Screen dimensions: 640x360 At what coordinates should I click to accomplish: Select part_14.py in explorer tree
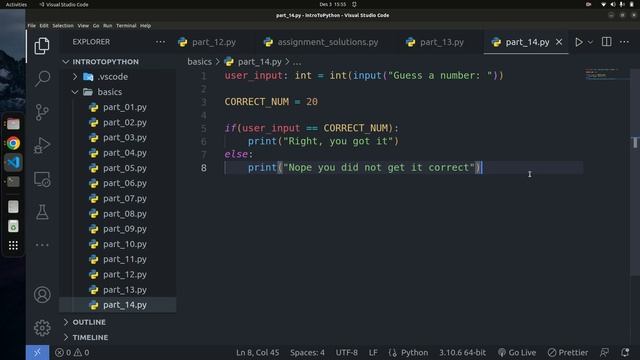pos(118,305)
